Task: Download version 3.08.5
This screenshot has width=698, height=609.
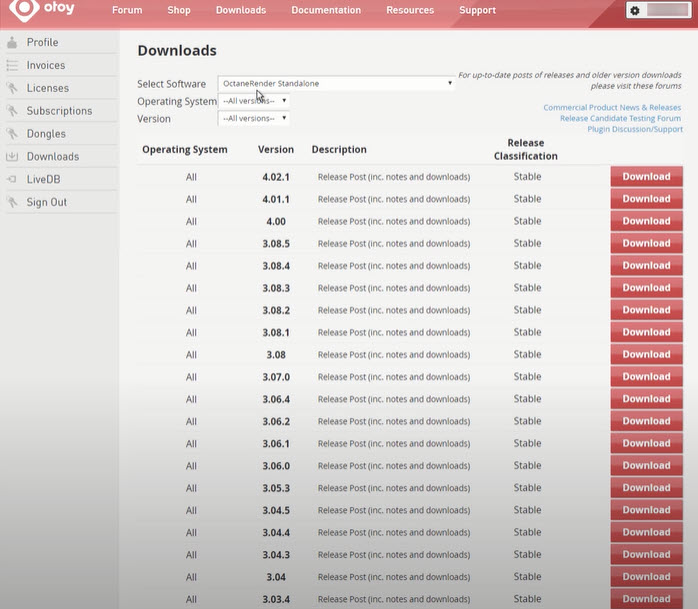Action: pos(646,244)
